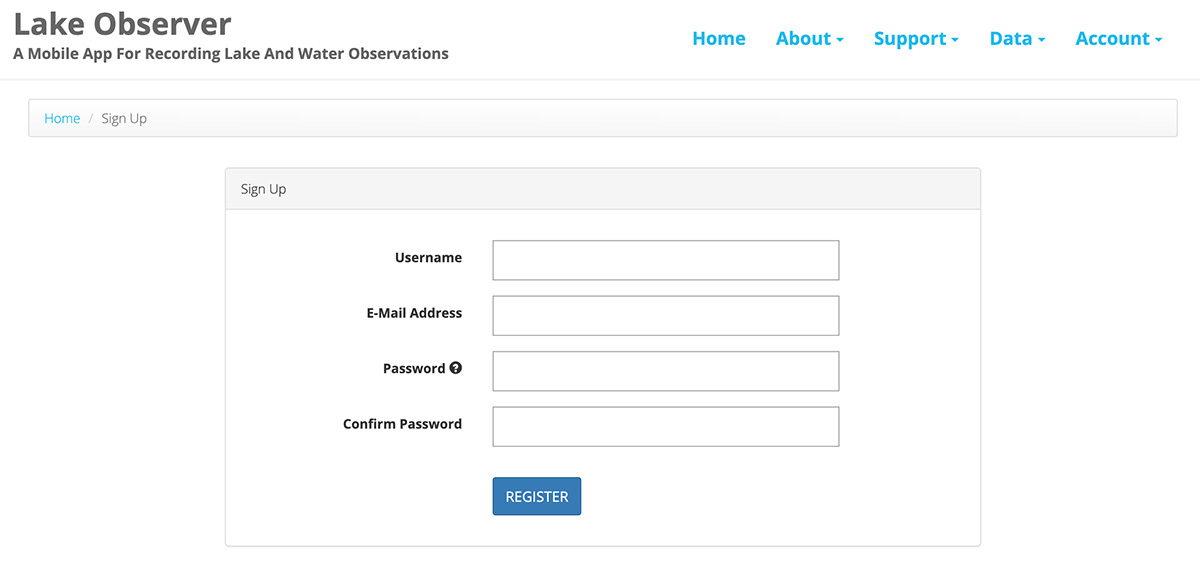The height and width of the screenshot is (584, 1200).
Task: Click into the E-Mail Address field
Action: [665, 315]
